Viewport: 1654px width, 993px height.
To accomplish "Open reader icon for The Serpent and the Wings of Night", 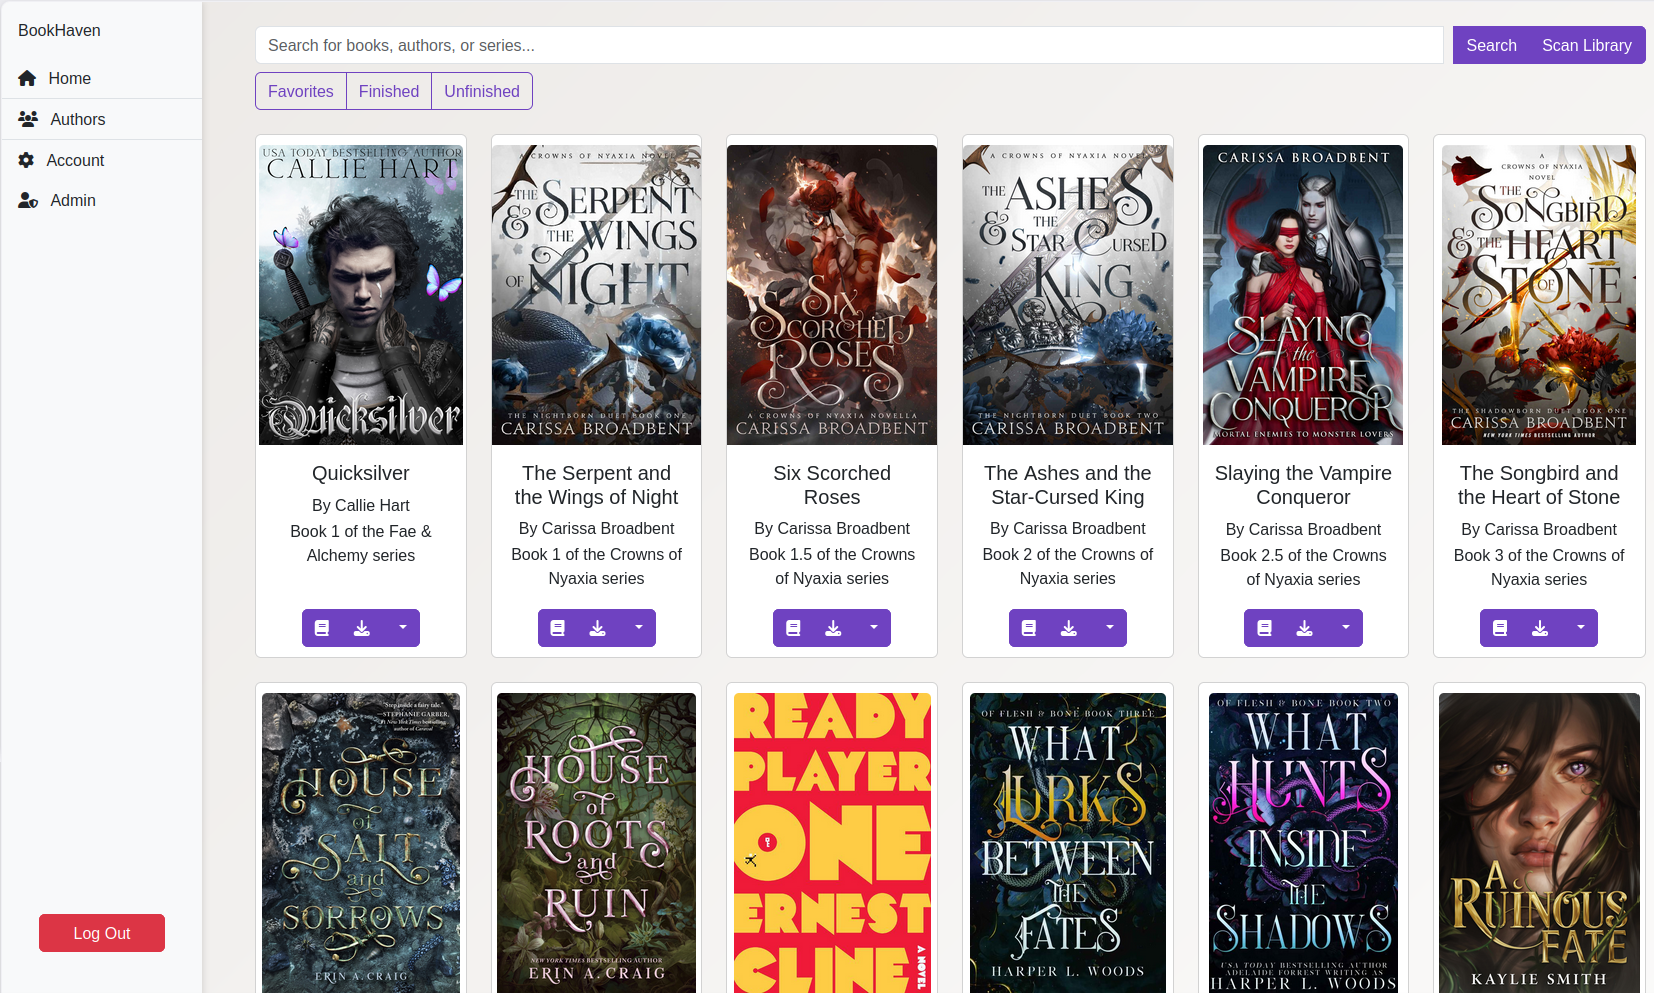I will (558, 628).
